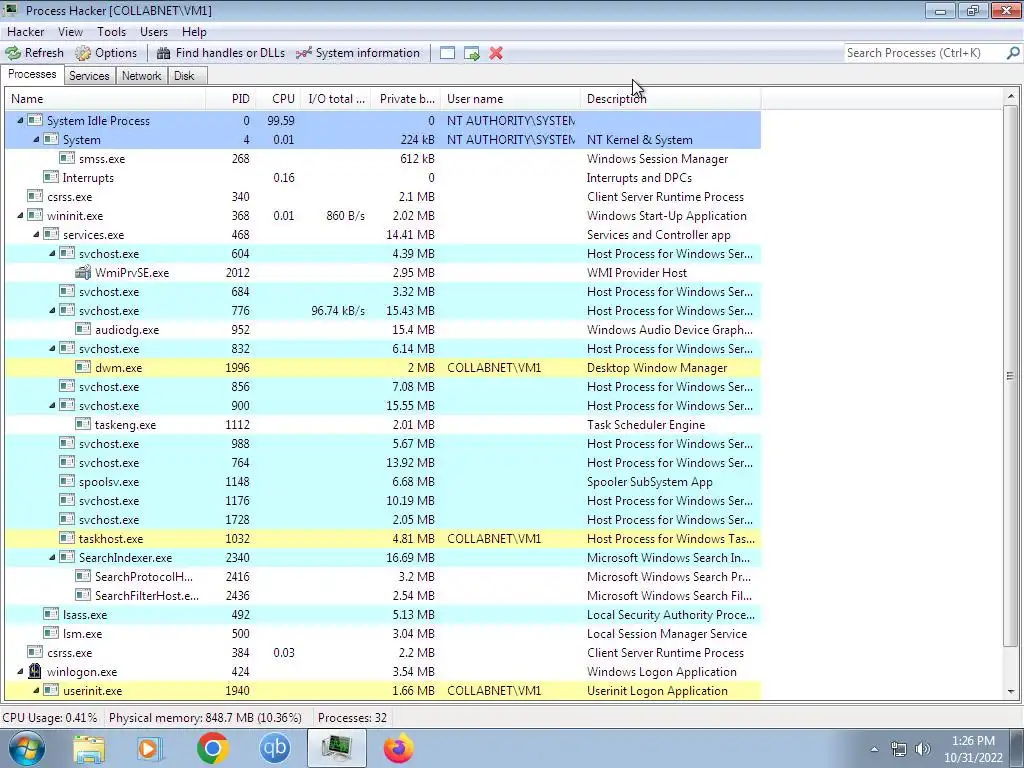Screen dimensions: 1024x768
Task: Sort by I/O total column header
Action: (336, 99)
